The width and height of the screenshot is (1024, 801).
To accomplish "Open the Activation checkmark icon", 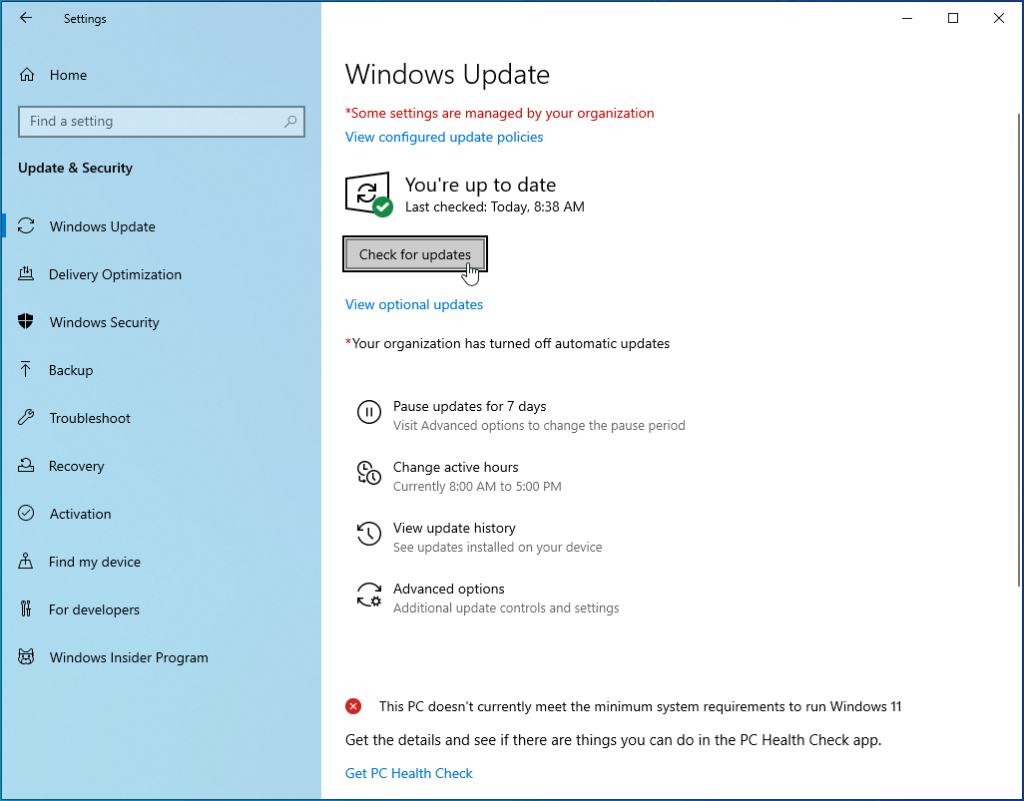I will click(x=27, y=514).
